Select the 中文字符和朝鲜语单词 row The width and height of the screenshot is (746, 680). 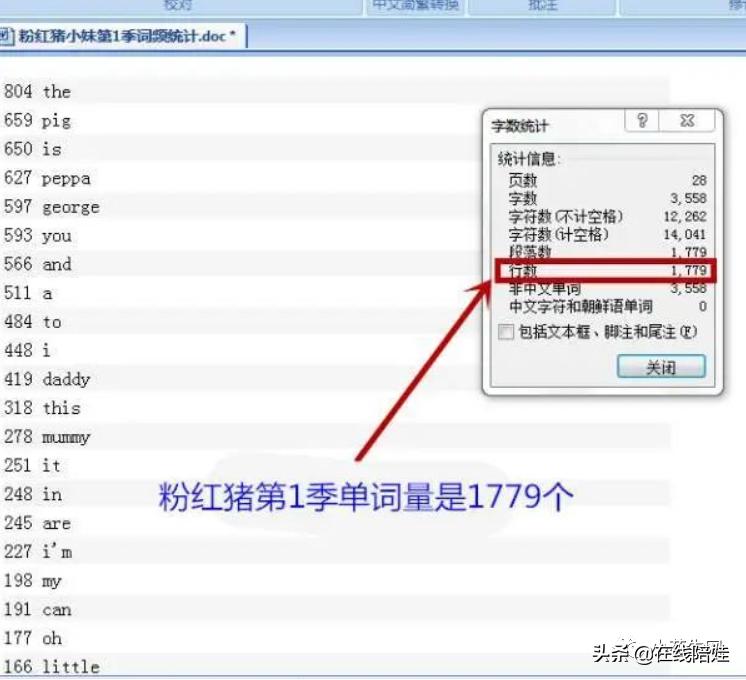click(607, 306)
